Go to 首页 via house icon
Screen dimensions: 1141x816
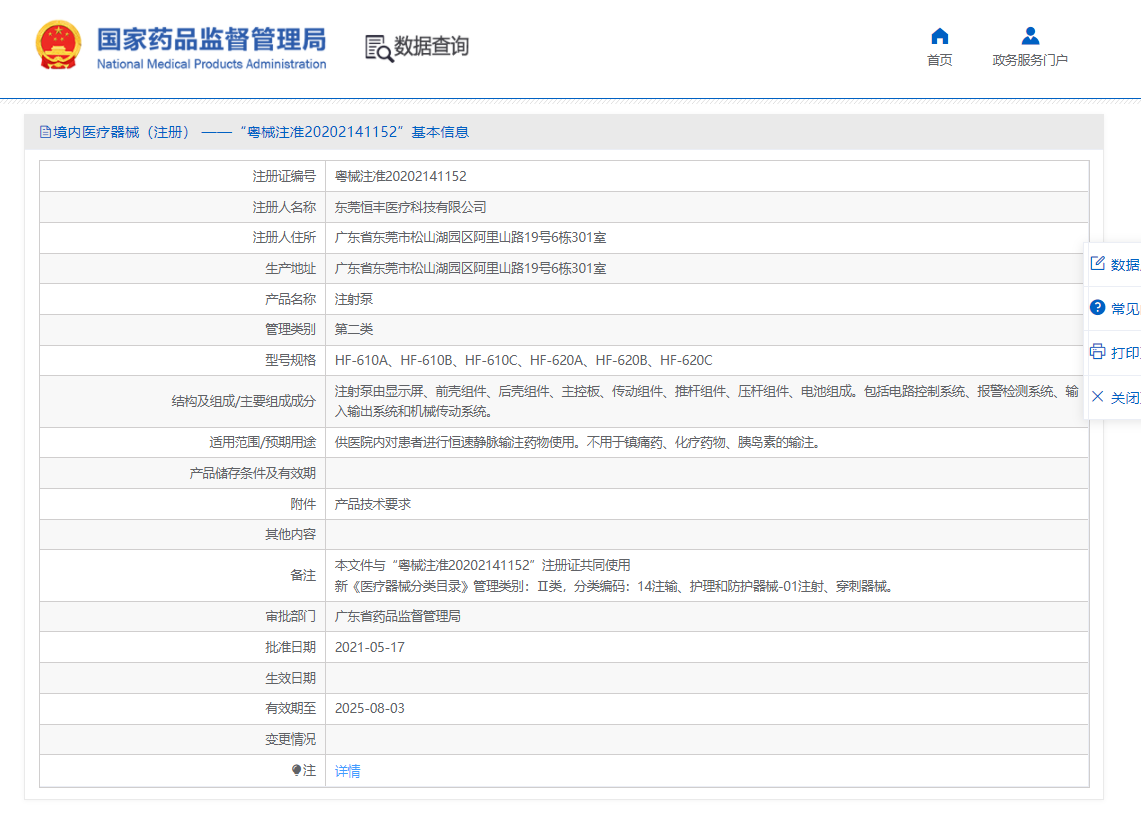tap(939, 36)
